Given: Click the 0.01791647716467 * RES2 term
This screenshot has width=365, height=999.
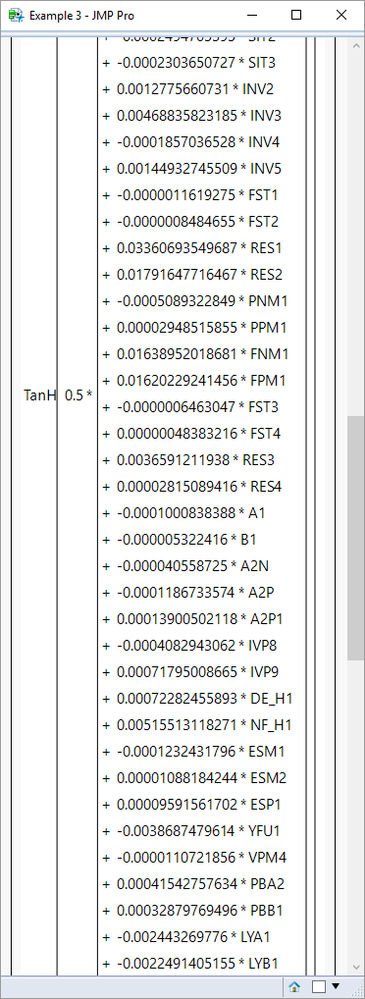Looking at the screenshot, I should 199,275.
